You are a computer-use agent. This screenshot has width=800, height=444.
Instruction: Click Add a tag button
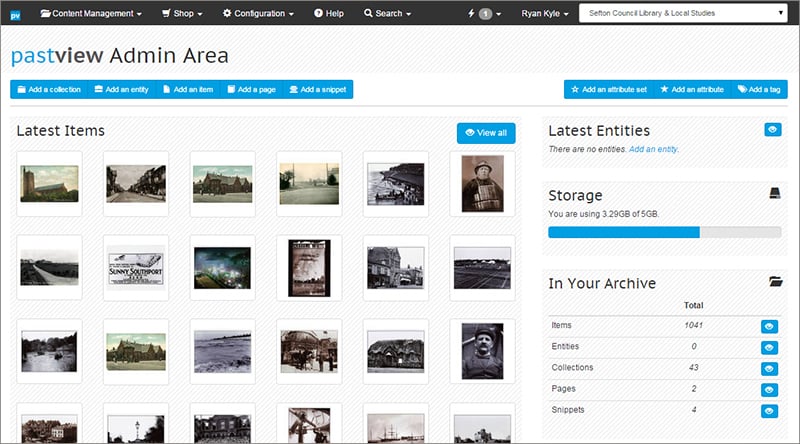759,89
